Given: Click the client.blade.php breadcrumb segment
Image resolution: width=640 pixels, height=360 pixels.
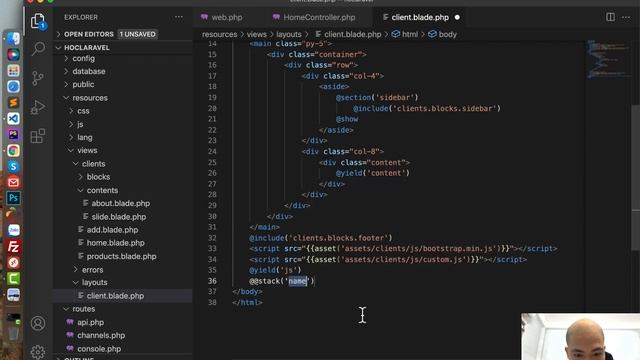Looking at the screenshot, I should pyautogui.click(x=348, y=34).
